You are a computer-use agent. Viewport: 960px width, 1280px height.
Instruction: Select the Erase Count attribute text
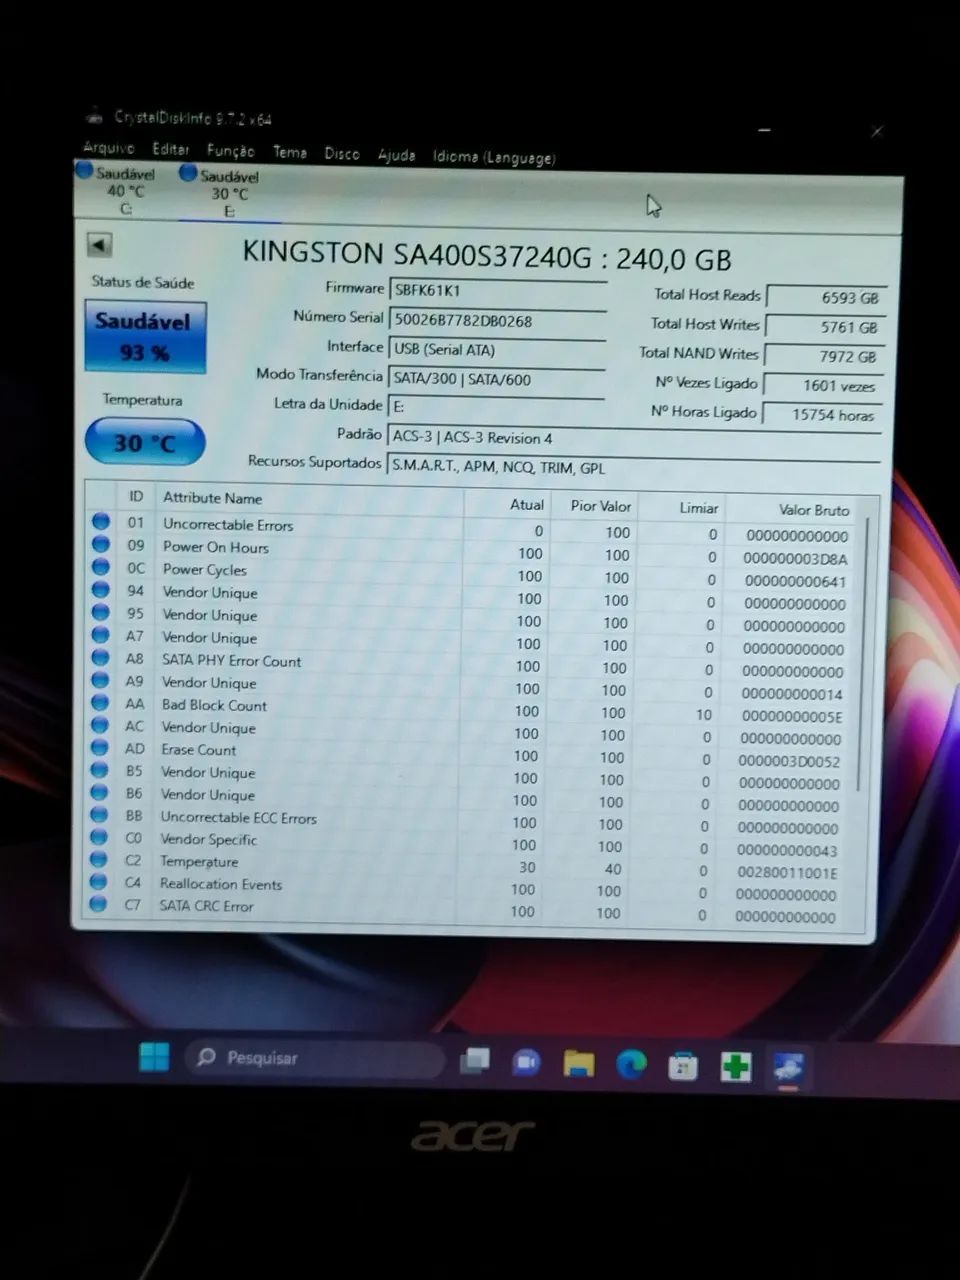(x=198, y=750)
